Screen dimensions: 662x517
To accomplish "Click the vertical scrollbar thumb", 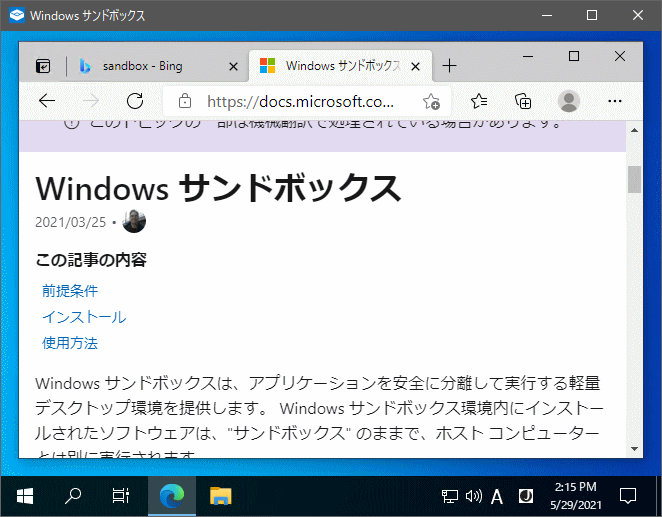I will pyautogui.click(x=634, y=179).
